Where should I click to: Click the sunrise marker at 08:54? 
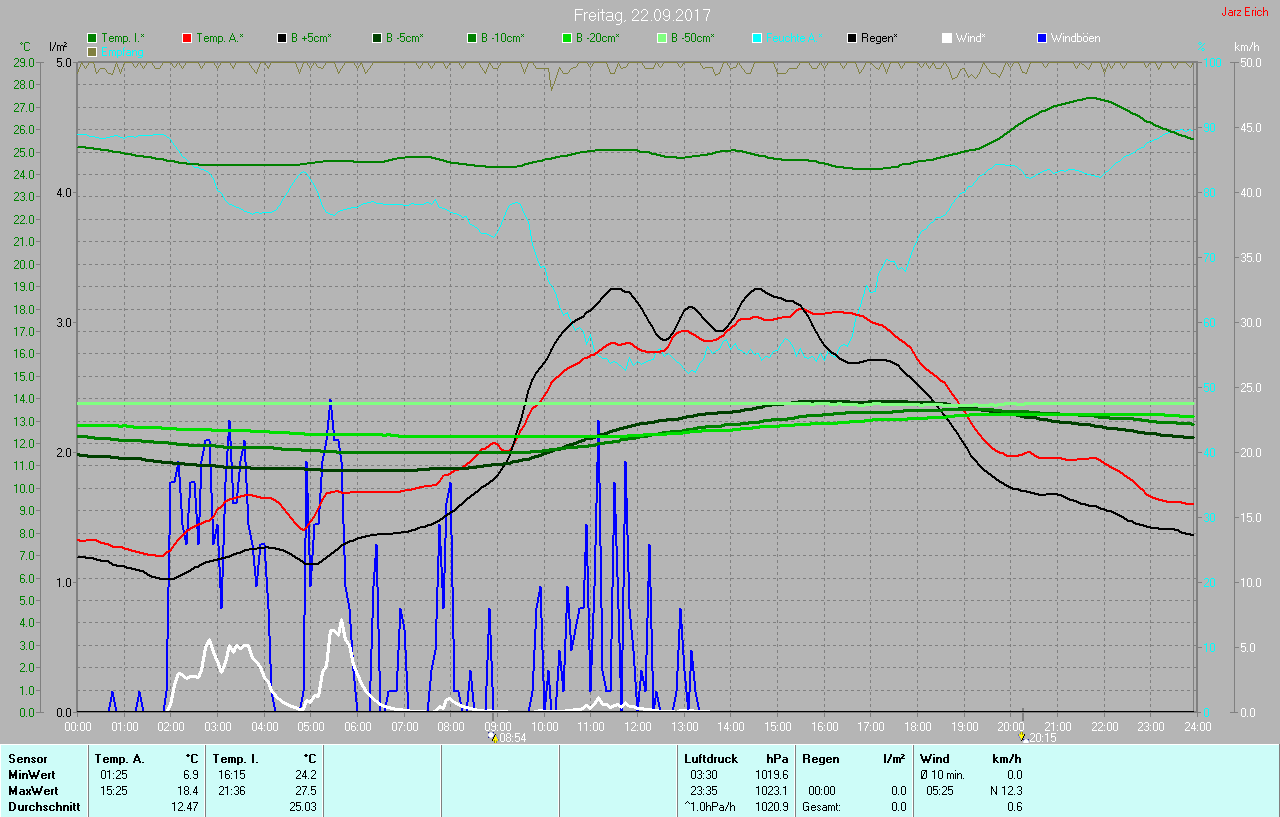[x=493, y=737]
